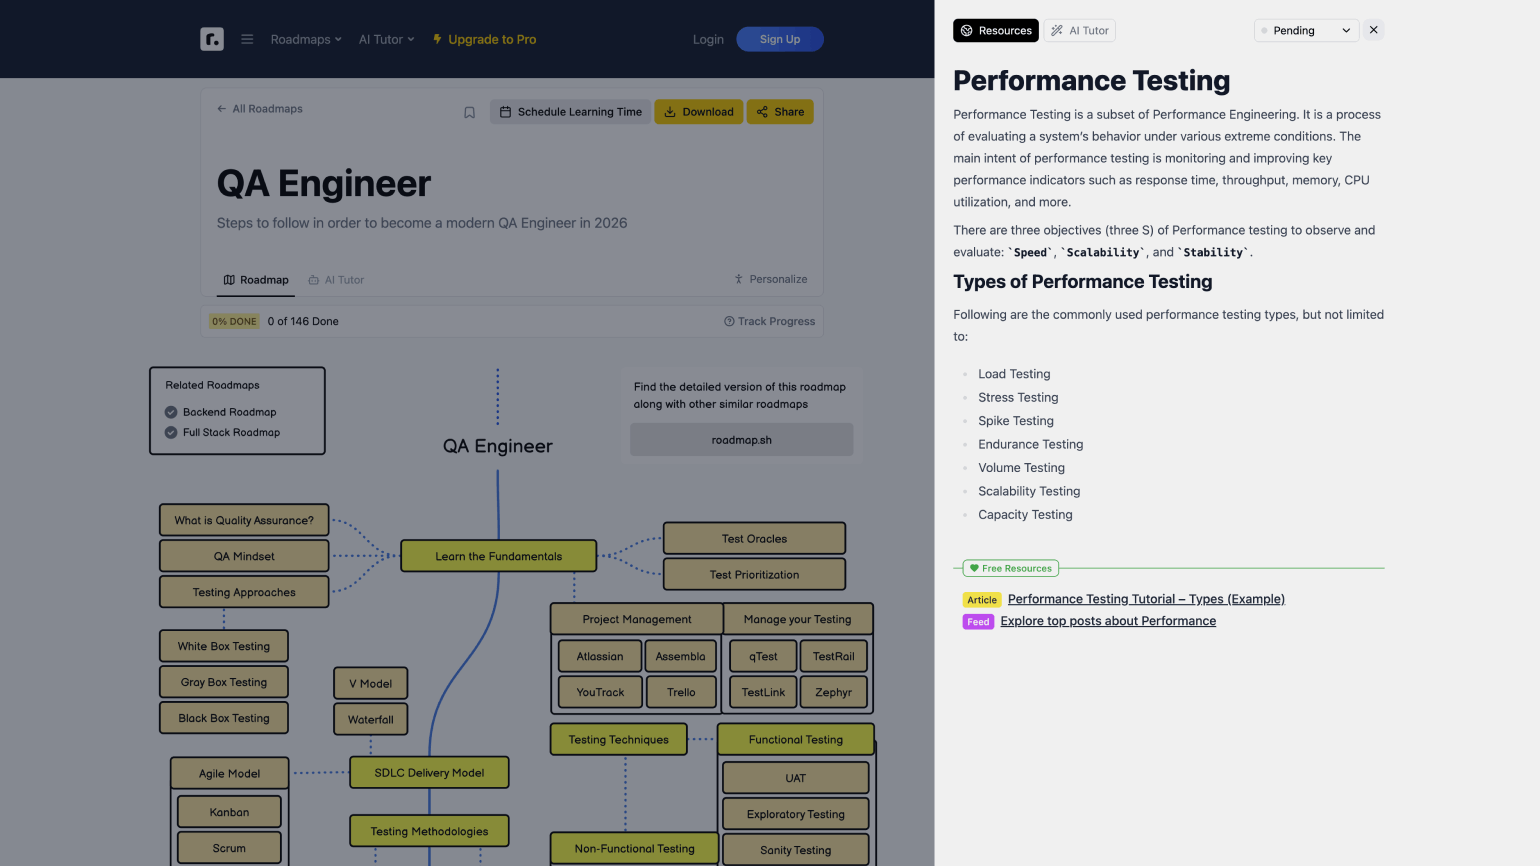Open Schedule Learning Time
This screenshot has width=1540, height=866.
pyautogui.click(x=570, y=112)
